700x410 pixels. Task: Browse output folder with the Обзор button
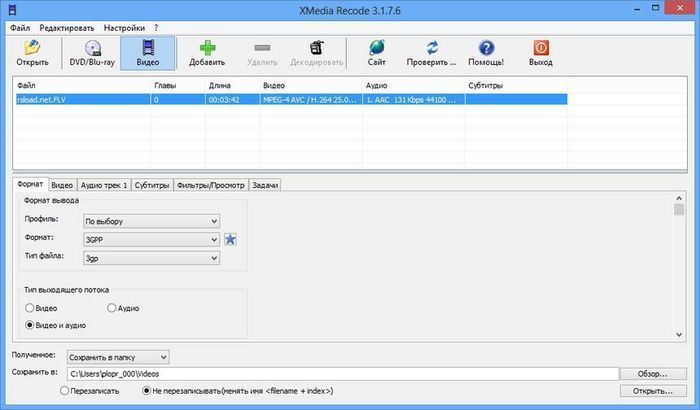coord(653,374)
